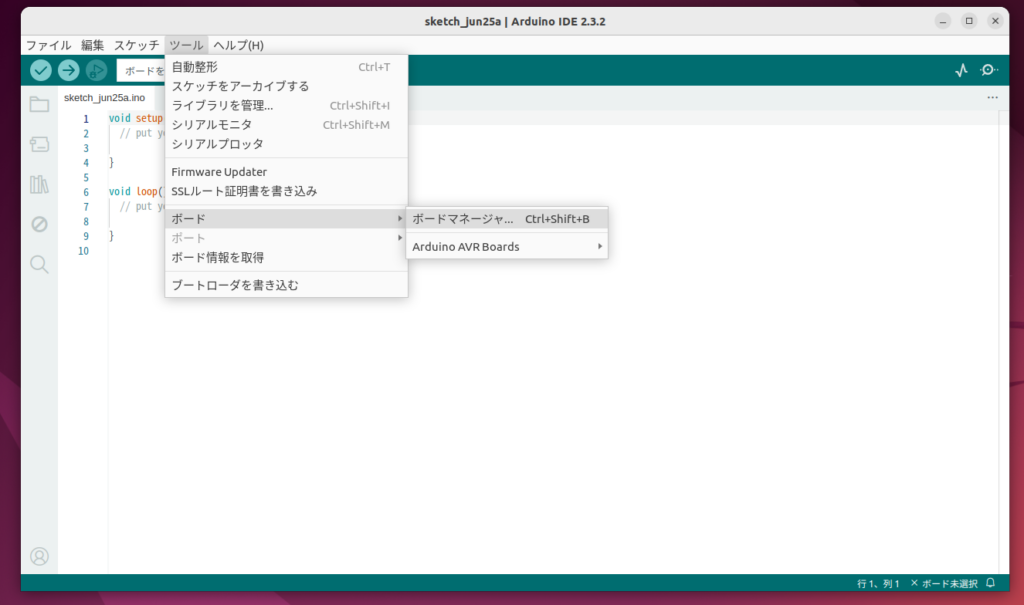Open the board selector dropdown in toolbar
This screenshot has width=1024, height=605.
point(141,70)
